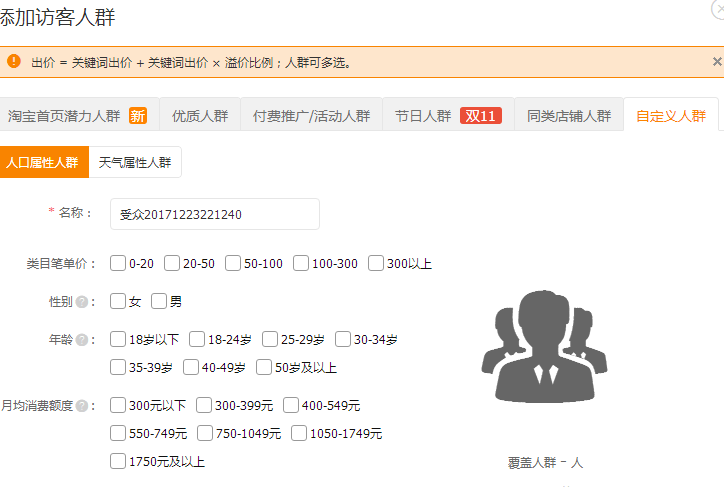Click the help icon next to 年龄
Screen dimensions: 724x487
pyautogui.click(x=81, y=340)
